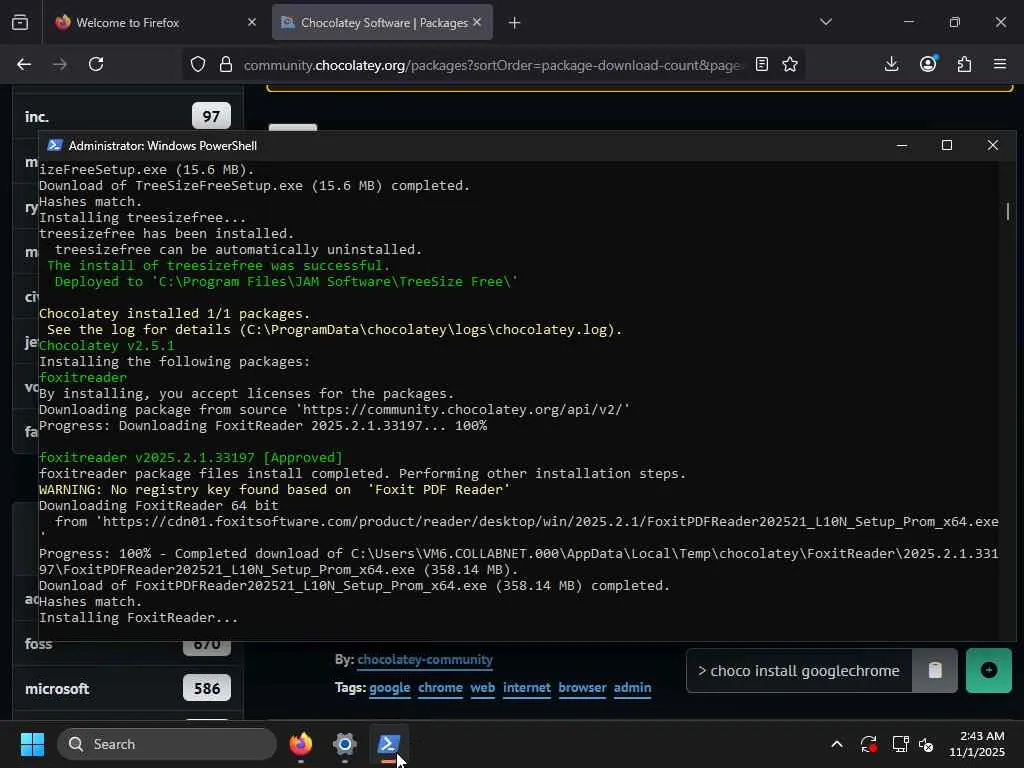Click Windows Update tray icon
Screen dimensions: 1024x768
pos(869,744)
